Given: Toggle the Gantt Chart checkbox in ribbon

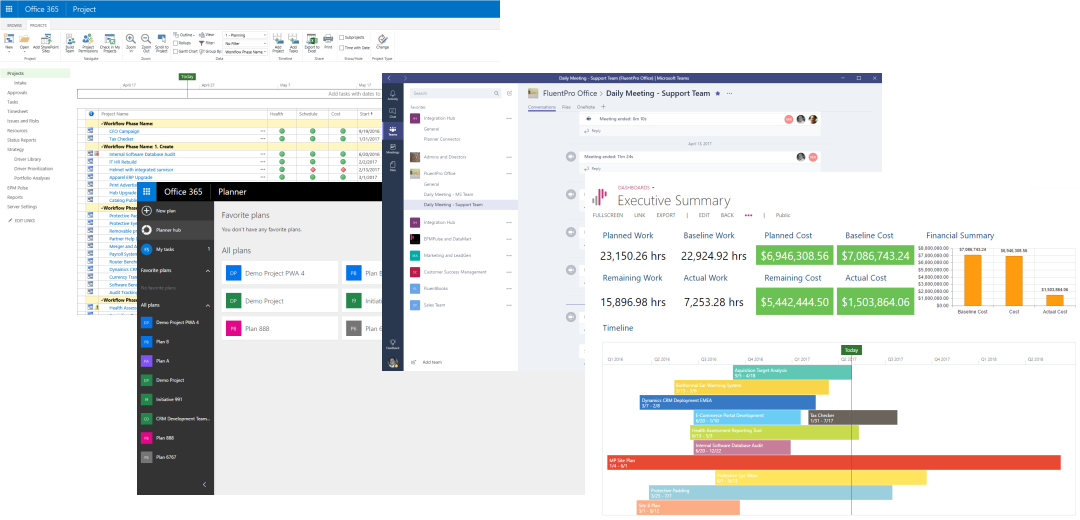Looking at the screenshot, I should click(175, 51).
